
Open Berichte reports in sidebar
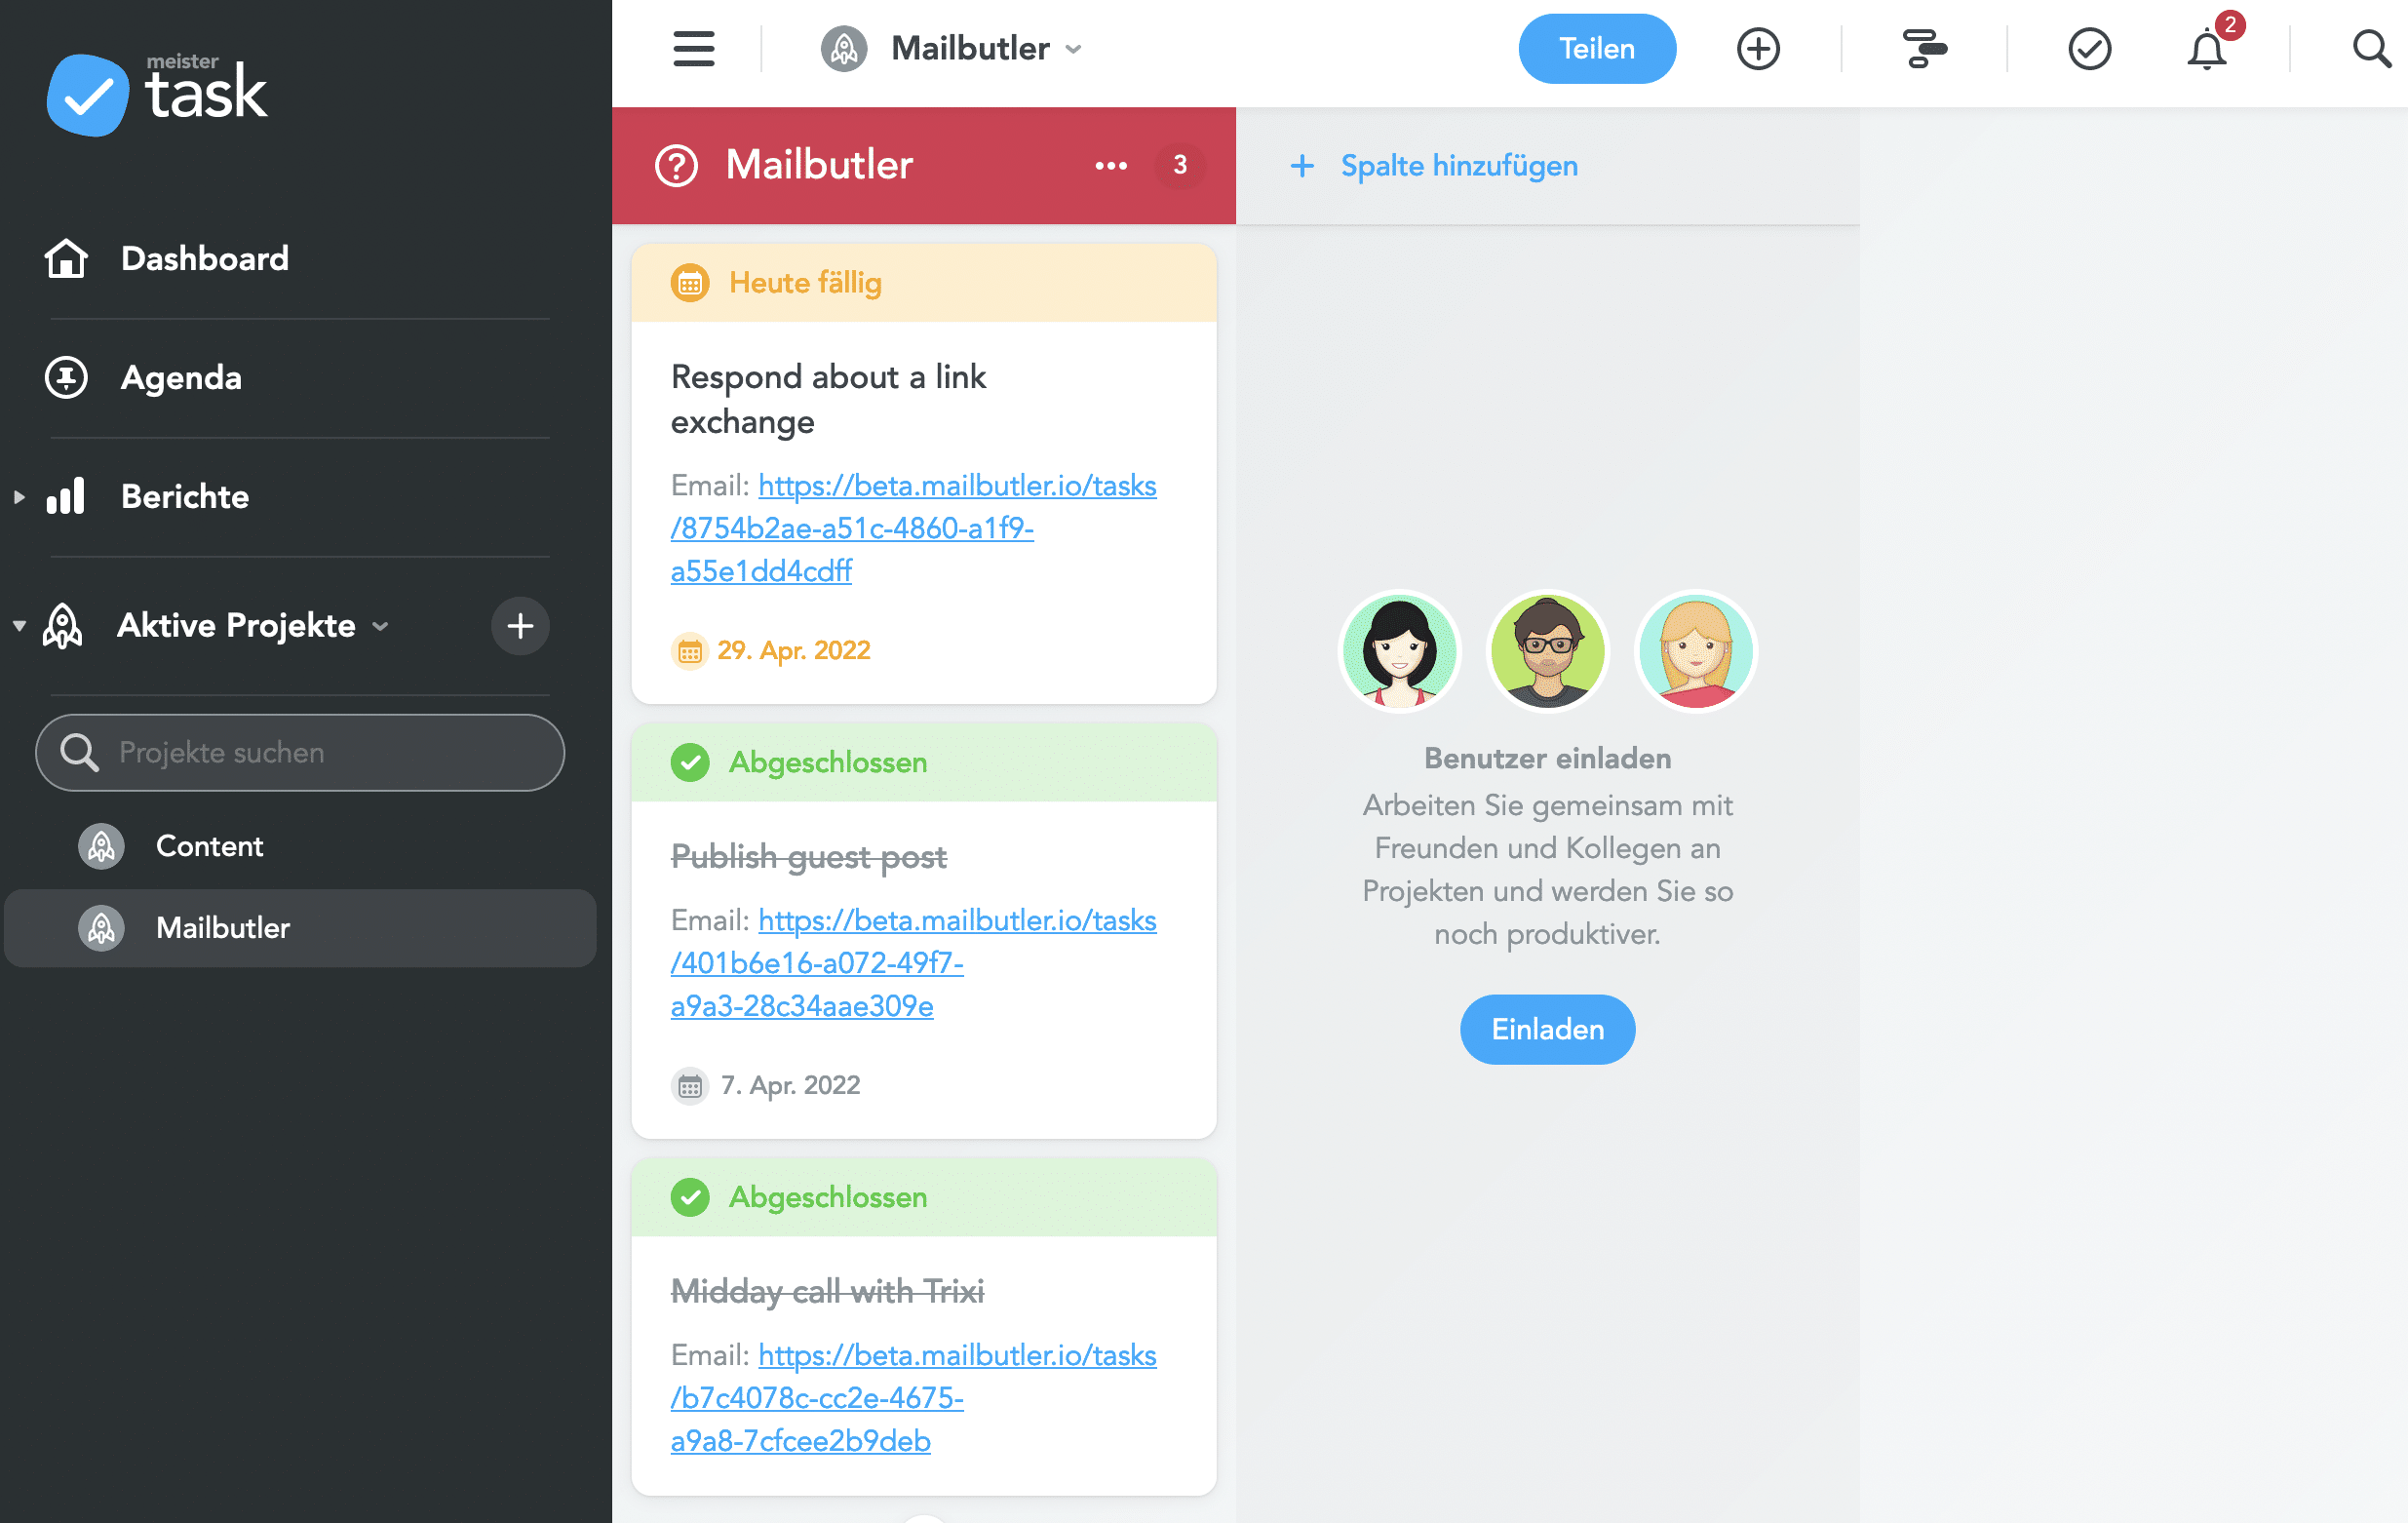pos(185,497)
